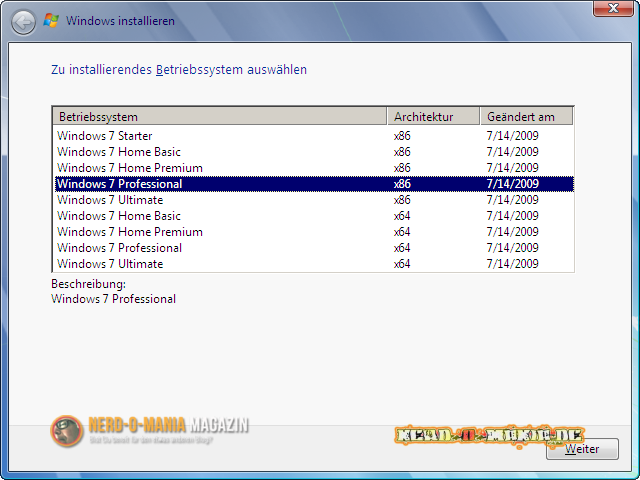
Task: Click the Windows logo in title bar
Action: click(x=51, y=20)
